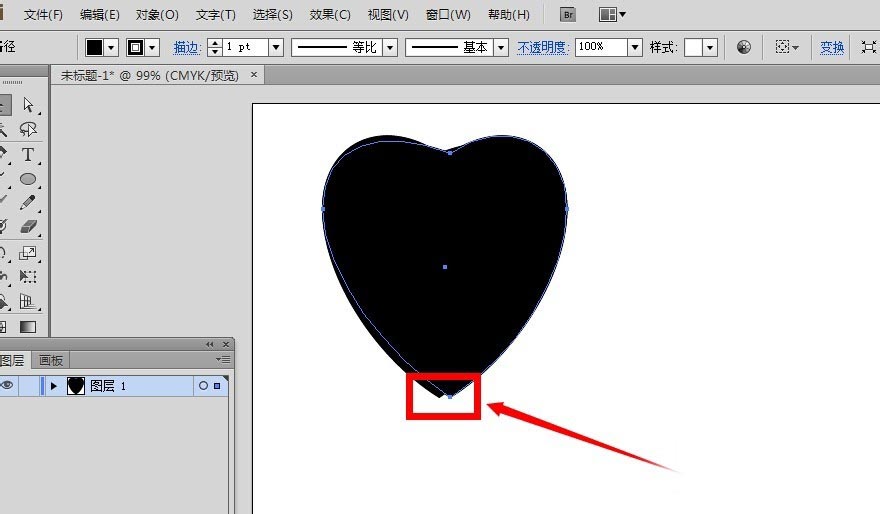Select the Gradient tool
This screenshot has height=514, width=880.
(x=28, y=327)
